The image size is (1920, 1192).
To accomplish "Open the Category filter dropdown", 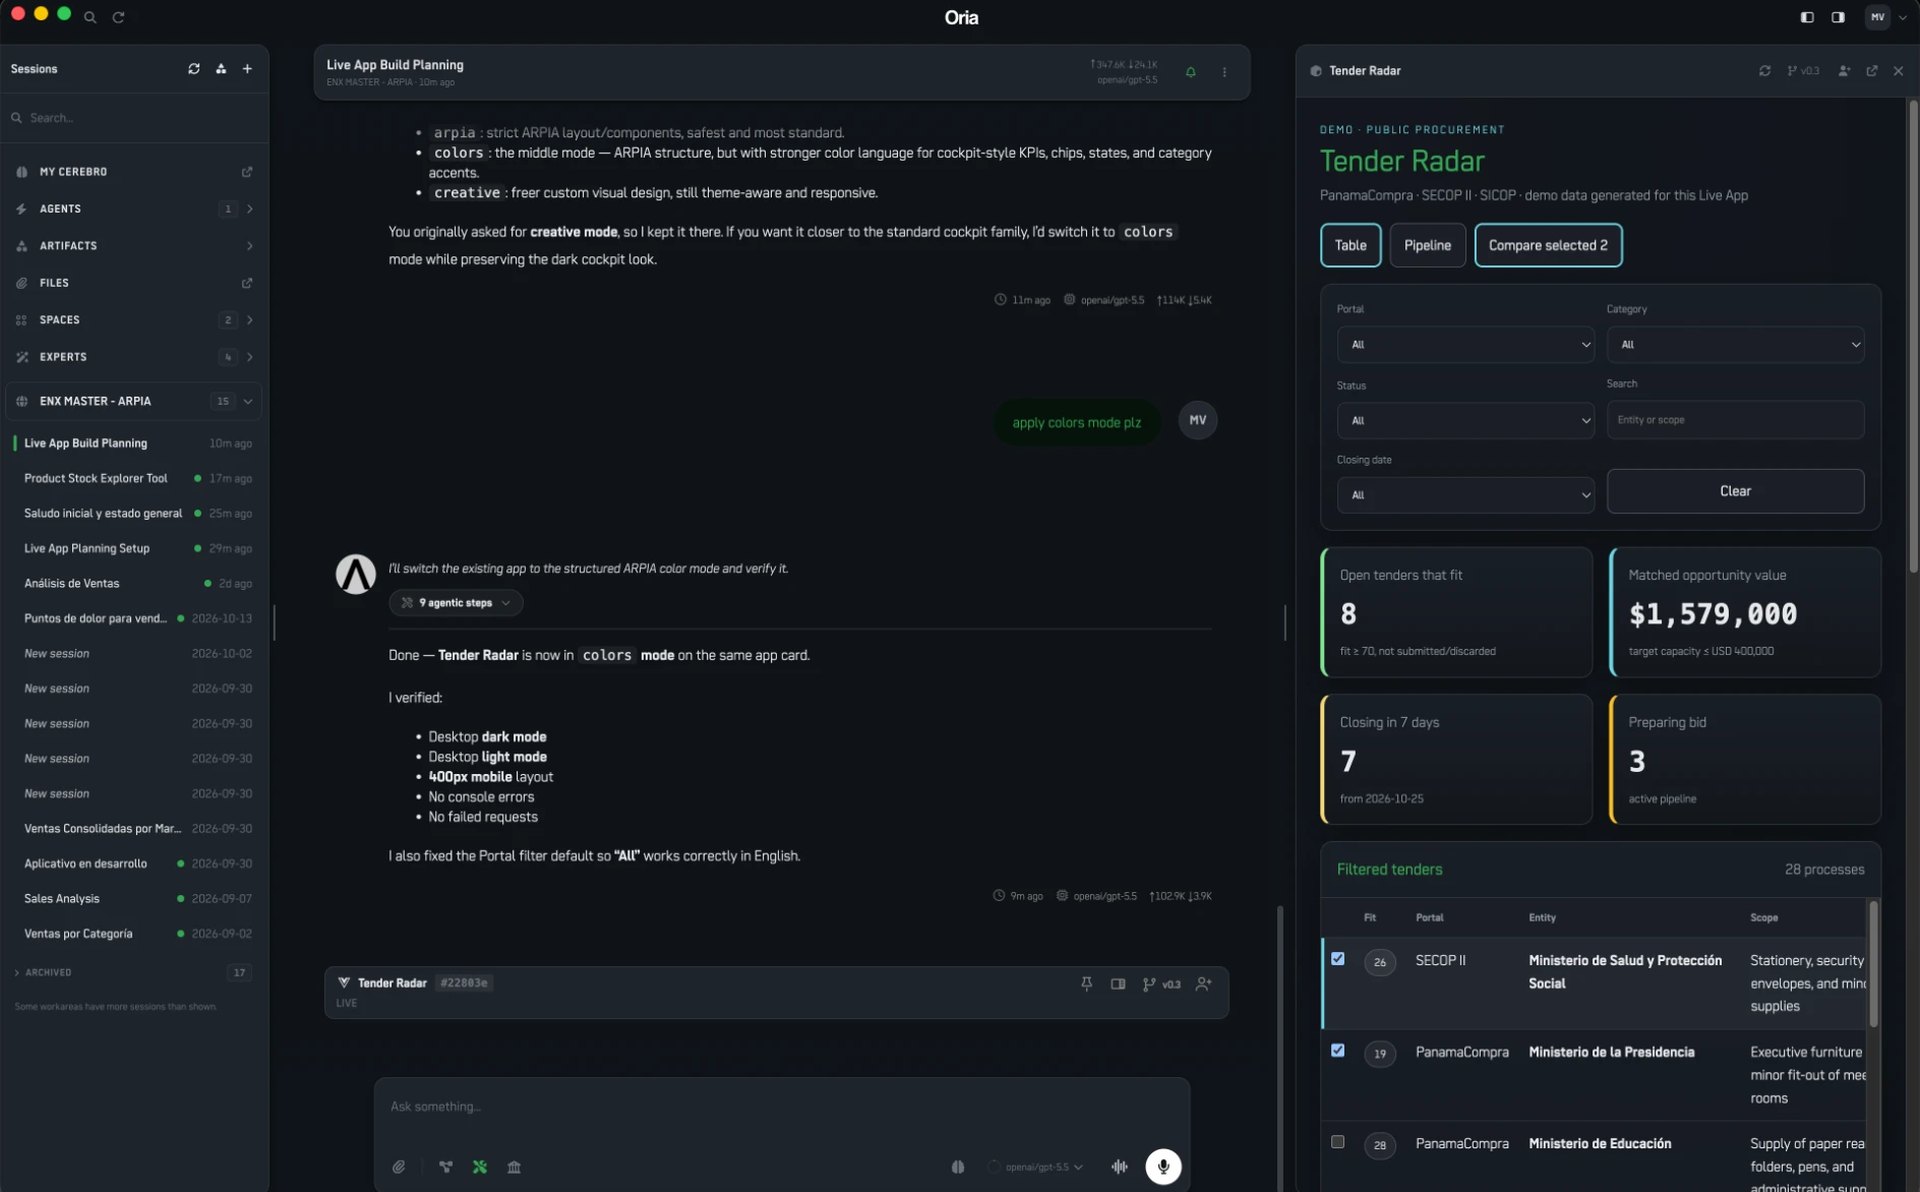I will 1735,345.
